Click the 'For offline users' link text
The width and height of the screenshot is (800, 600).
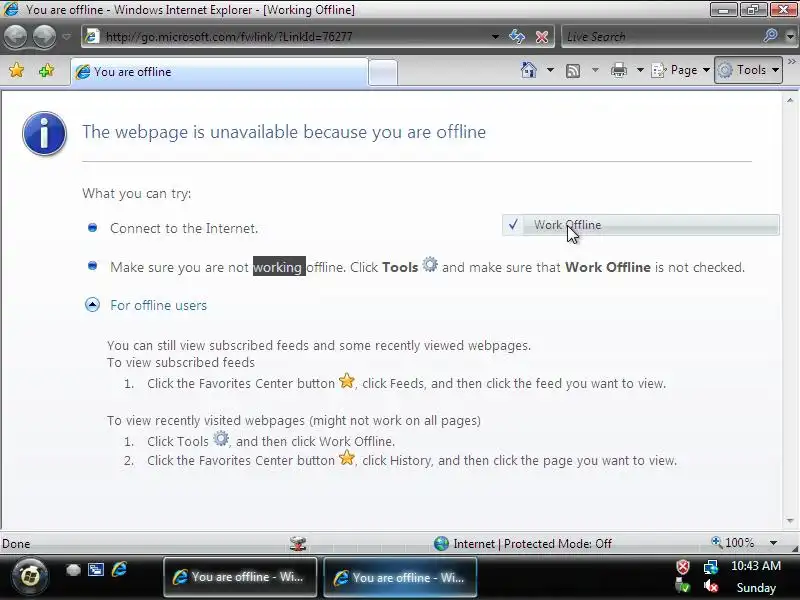tap(158, 305)
